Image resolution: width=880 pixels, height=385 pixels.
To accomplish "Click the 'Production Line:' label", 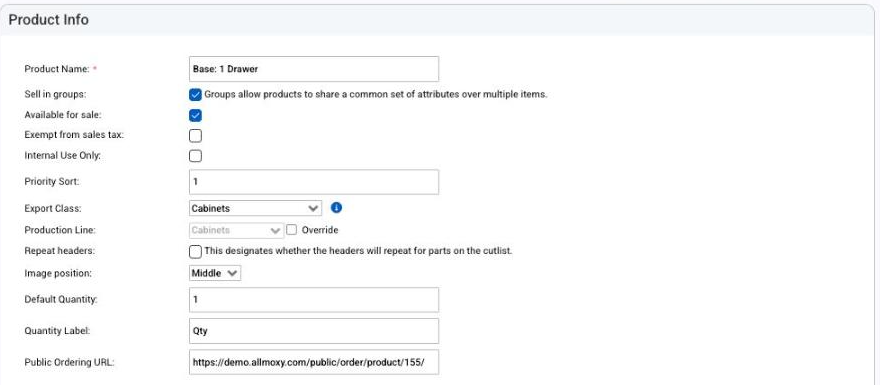I will pyautogui.click(x=59, y=230).
